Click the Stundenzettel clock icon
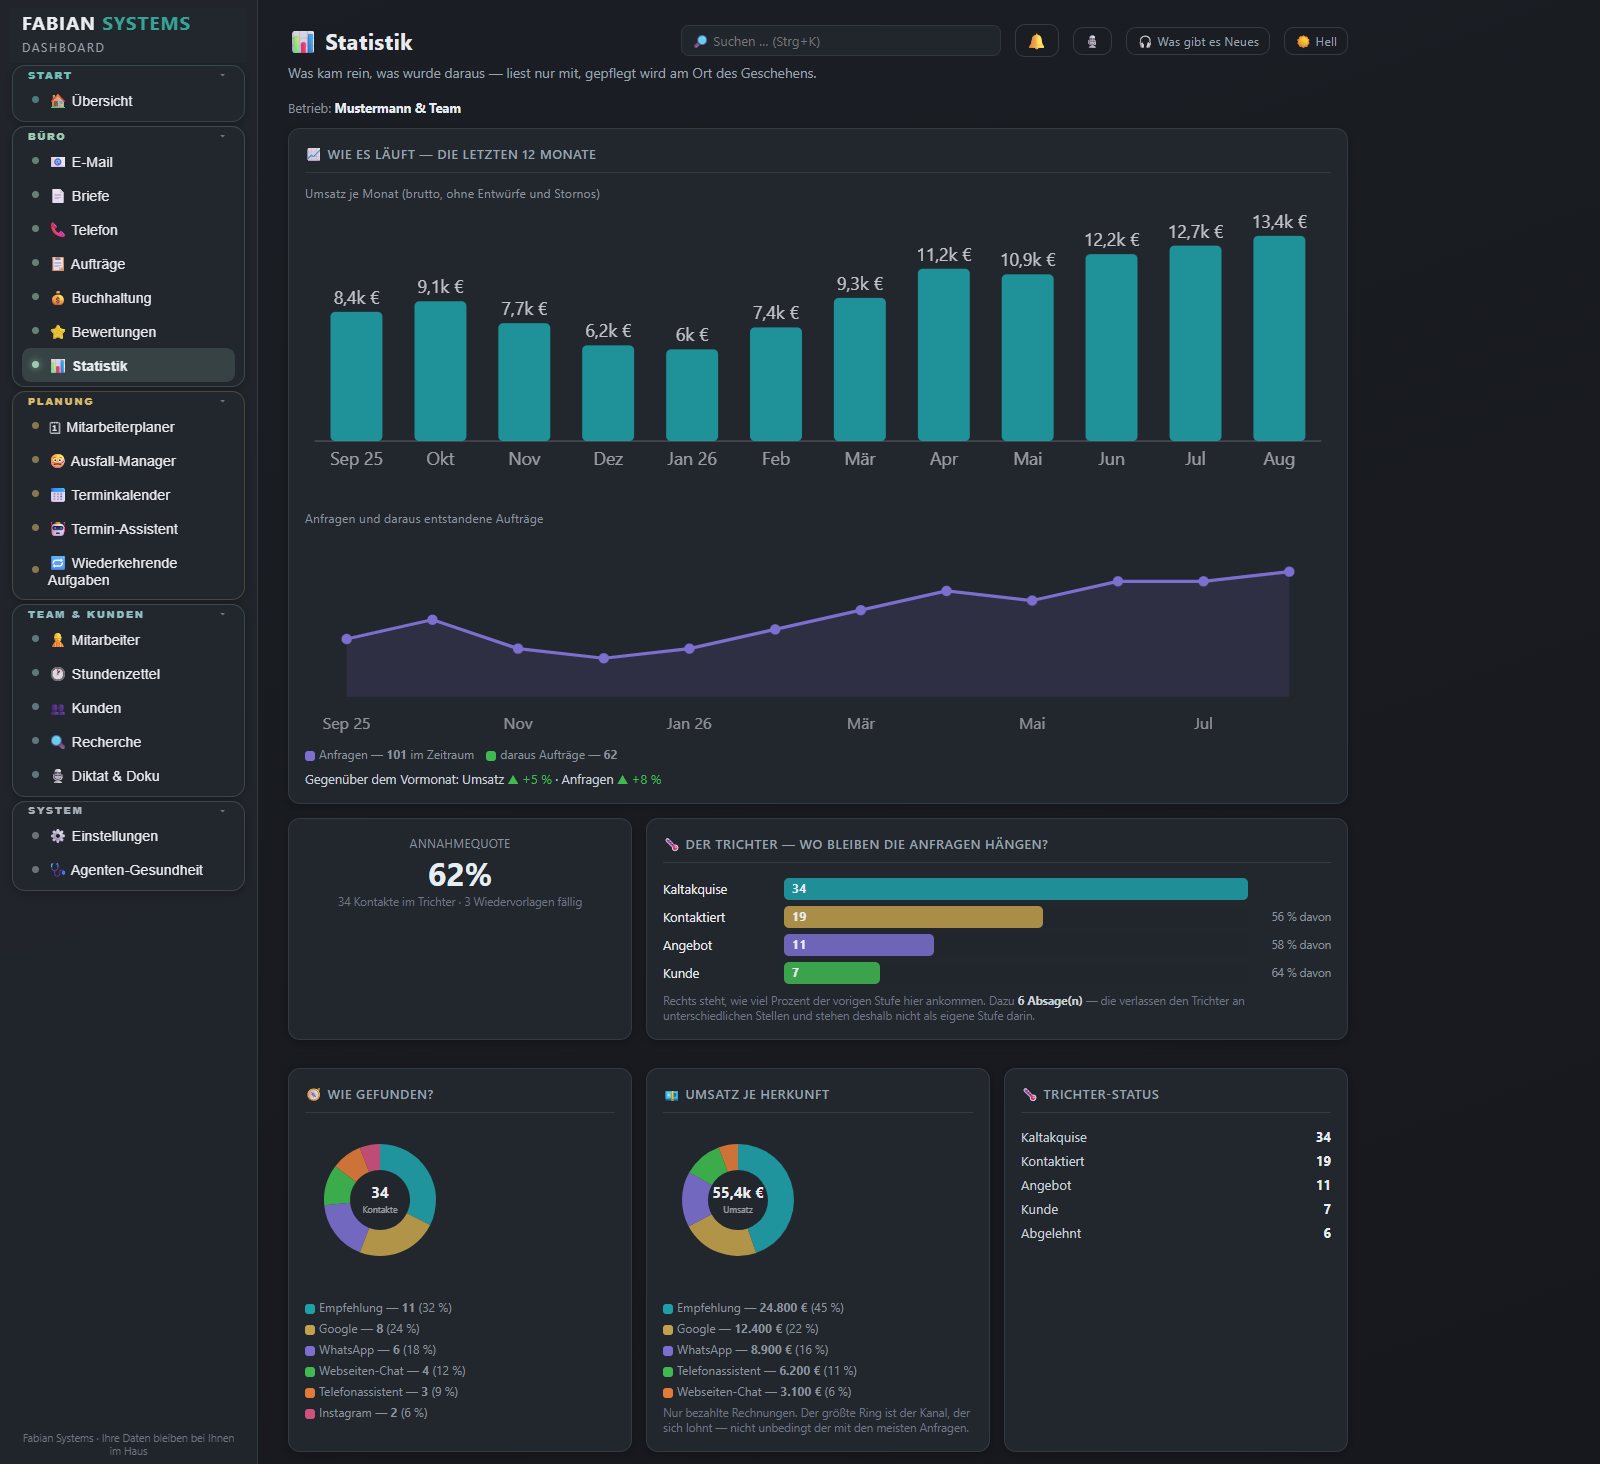The height and width of the screenshot is (1464, 1600). [58, 674]
